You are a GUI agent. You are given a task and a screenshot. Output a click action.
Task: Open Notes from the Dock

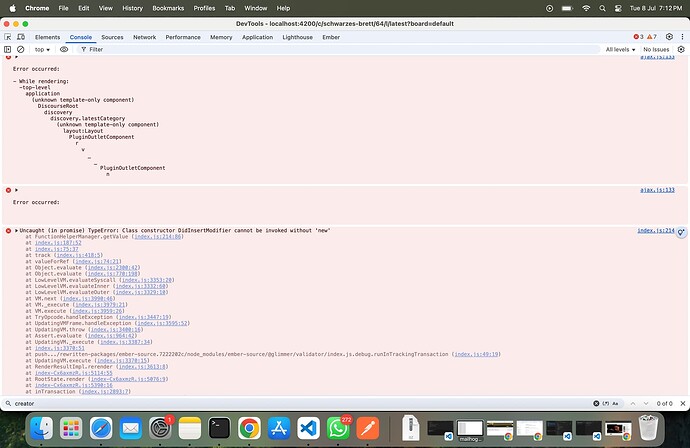pyautogui.click(x=190, y=428)
